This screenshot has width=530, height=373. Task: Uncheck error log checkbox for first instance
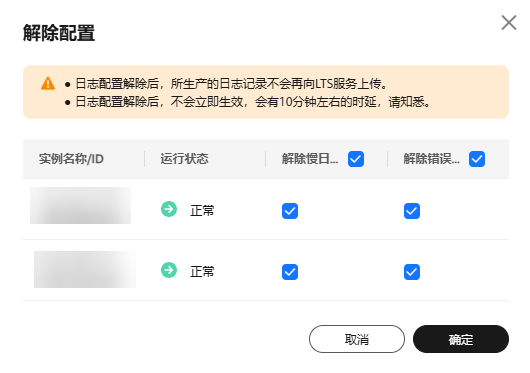tap(412, 211)
